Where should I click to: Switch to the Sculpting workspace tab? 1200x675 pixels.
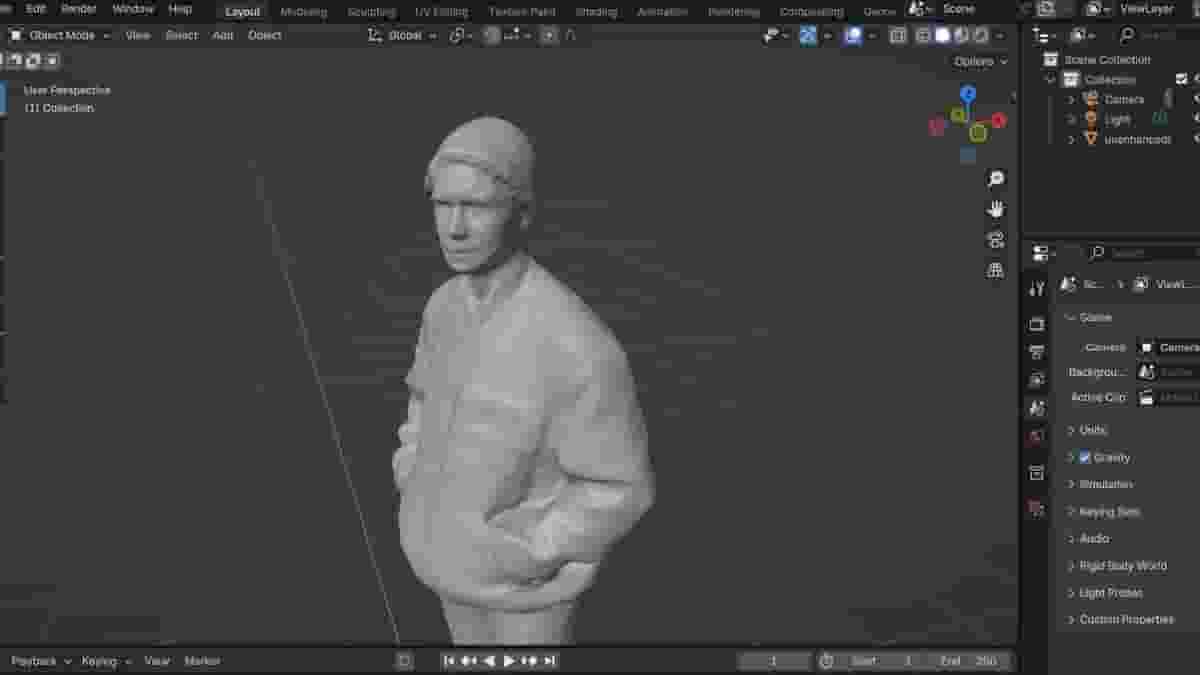click(370, 11)
